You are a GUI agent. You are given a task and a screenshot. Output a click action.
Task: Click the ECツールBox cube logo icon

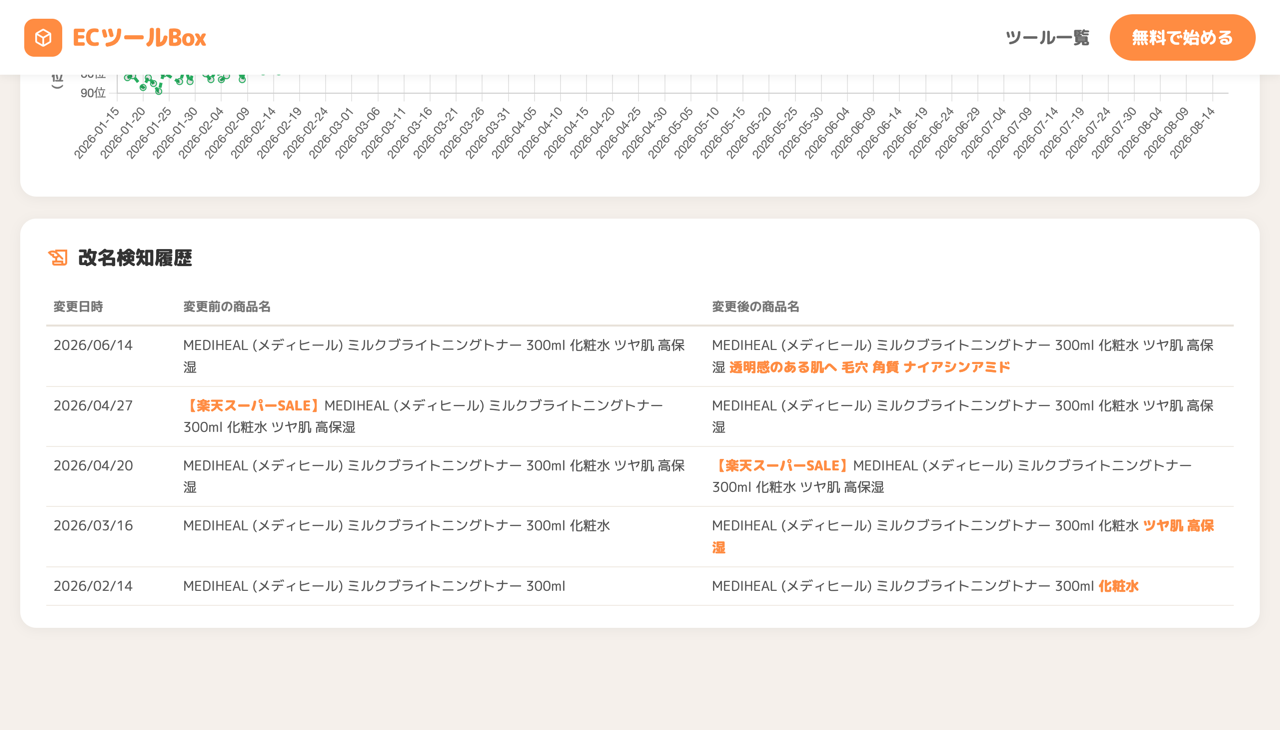[x=43, y=38]
